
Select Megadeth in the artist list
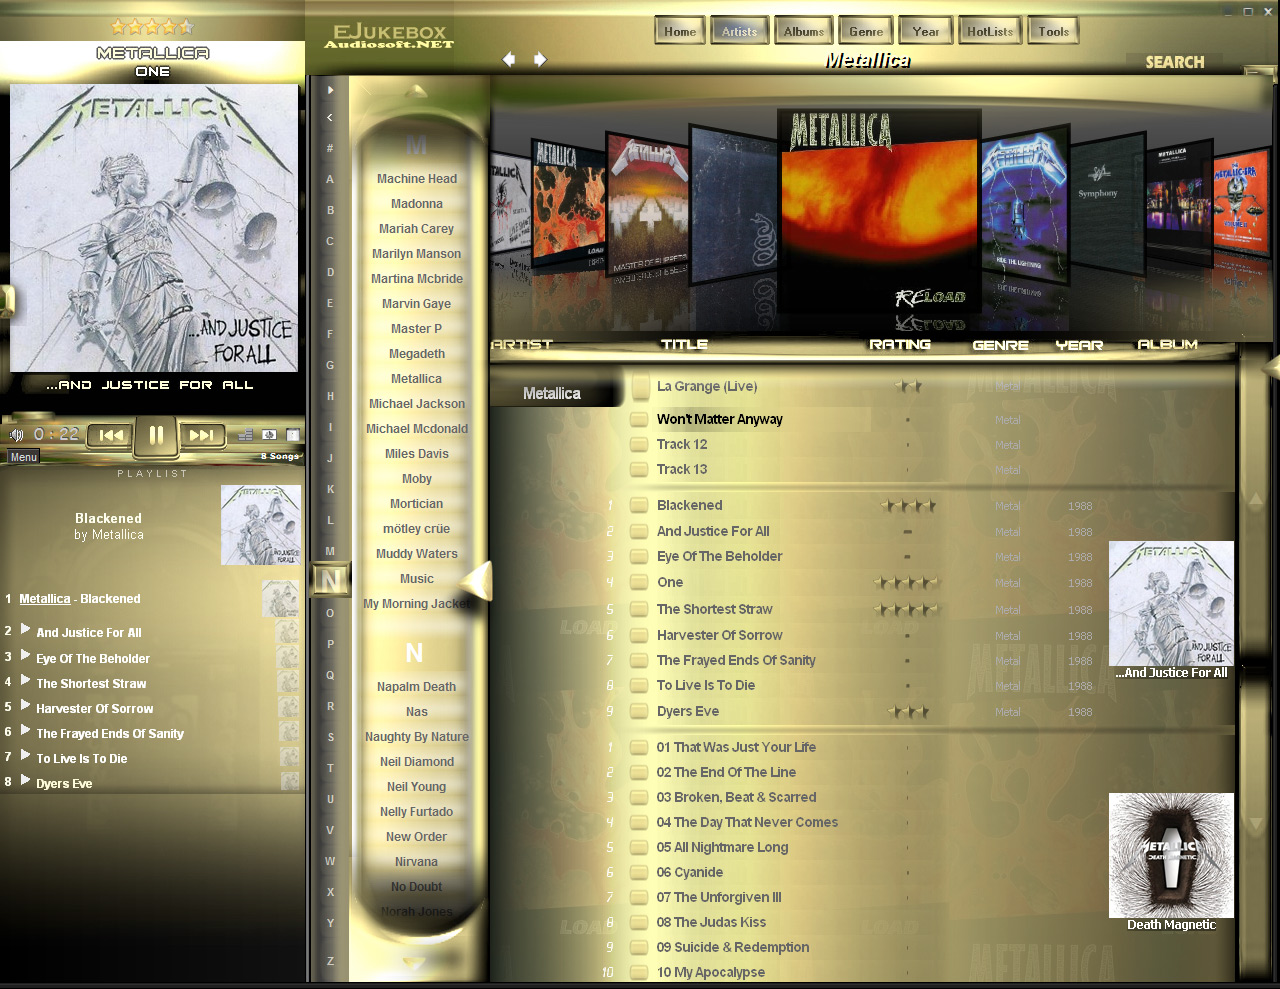point(417,354)
